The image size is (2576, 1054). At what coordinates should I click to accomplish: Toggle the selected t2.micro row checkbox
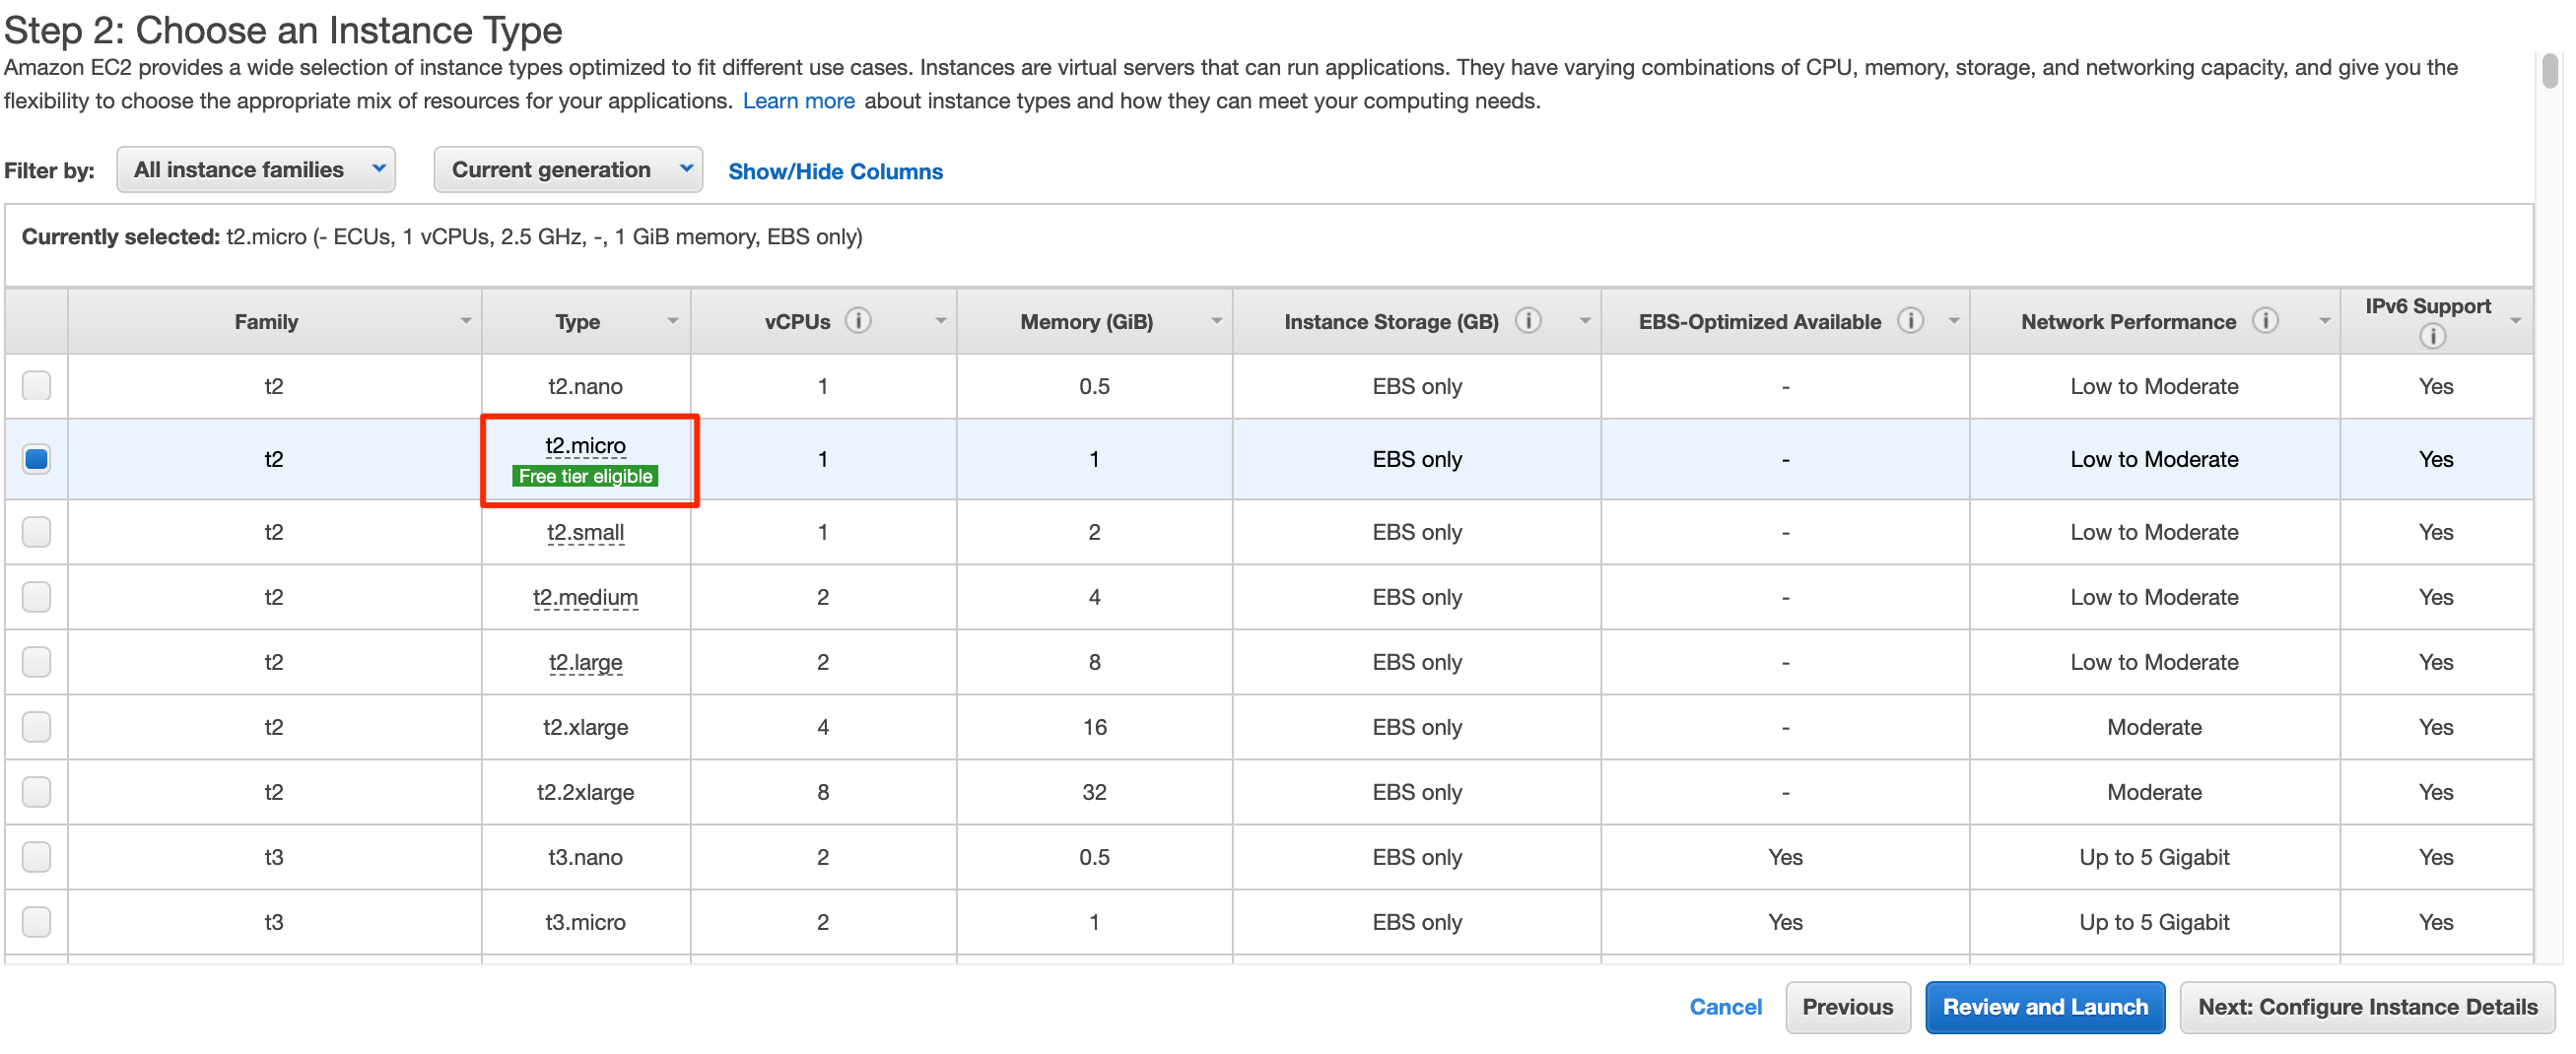(x=37, y=459)
